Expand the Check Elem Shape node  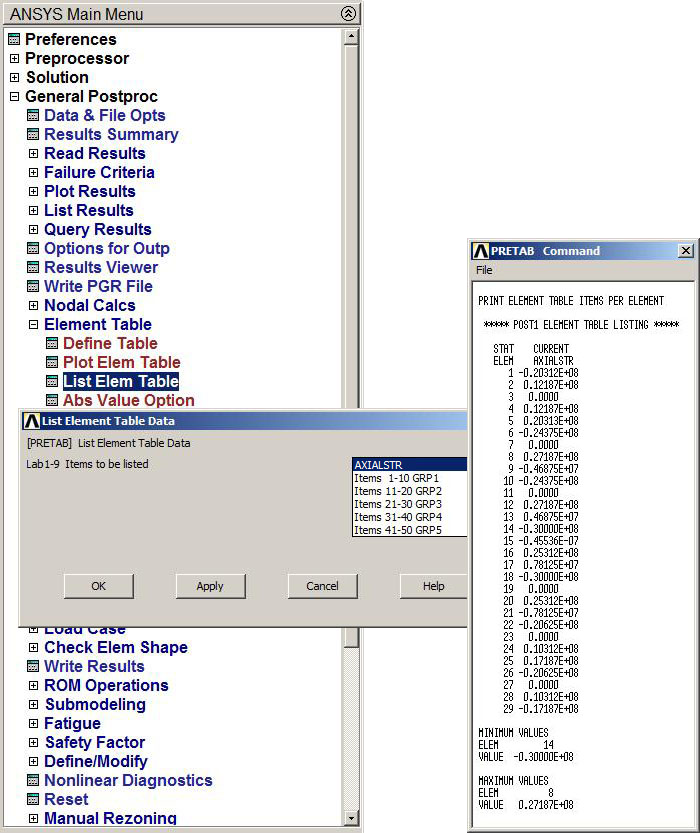[x=33, y=648]
